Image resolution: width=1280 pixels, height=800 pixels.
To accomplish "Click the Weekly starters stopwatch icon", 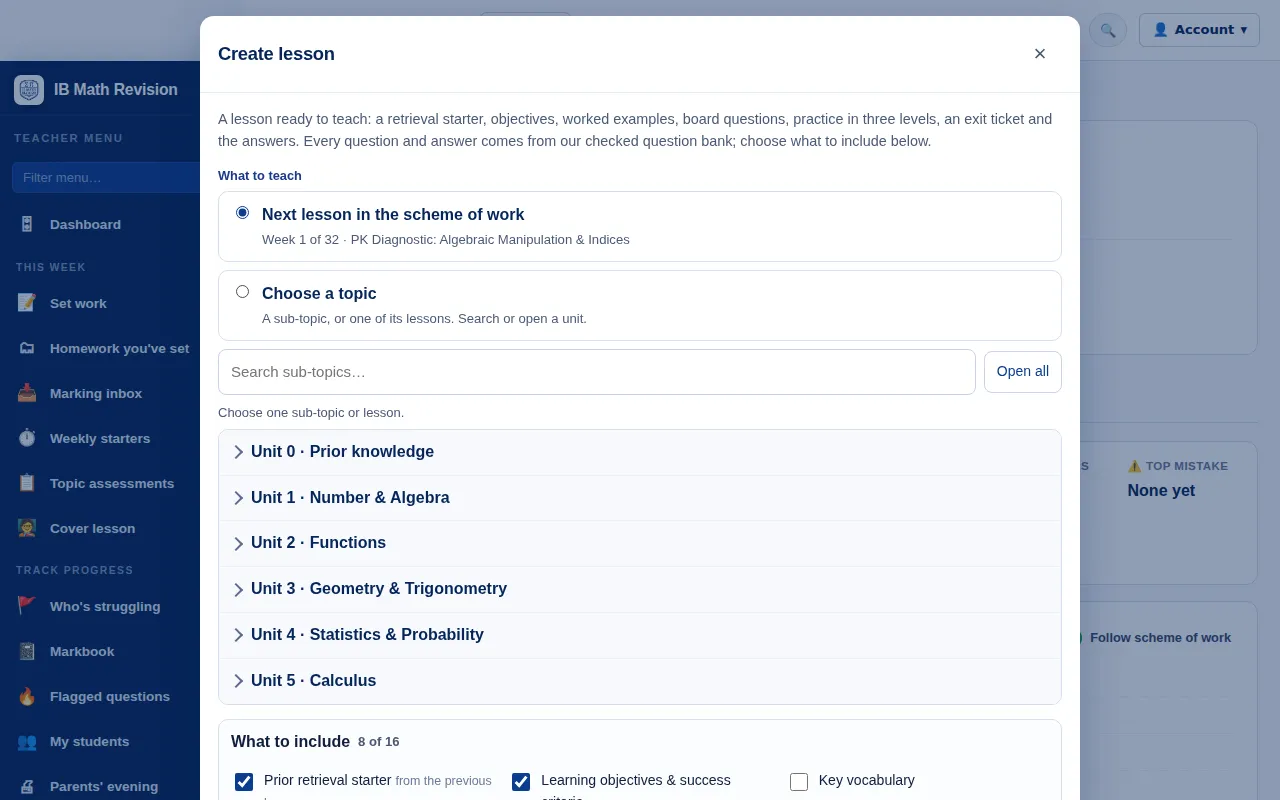I will click(x=27, y=438).
